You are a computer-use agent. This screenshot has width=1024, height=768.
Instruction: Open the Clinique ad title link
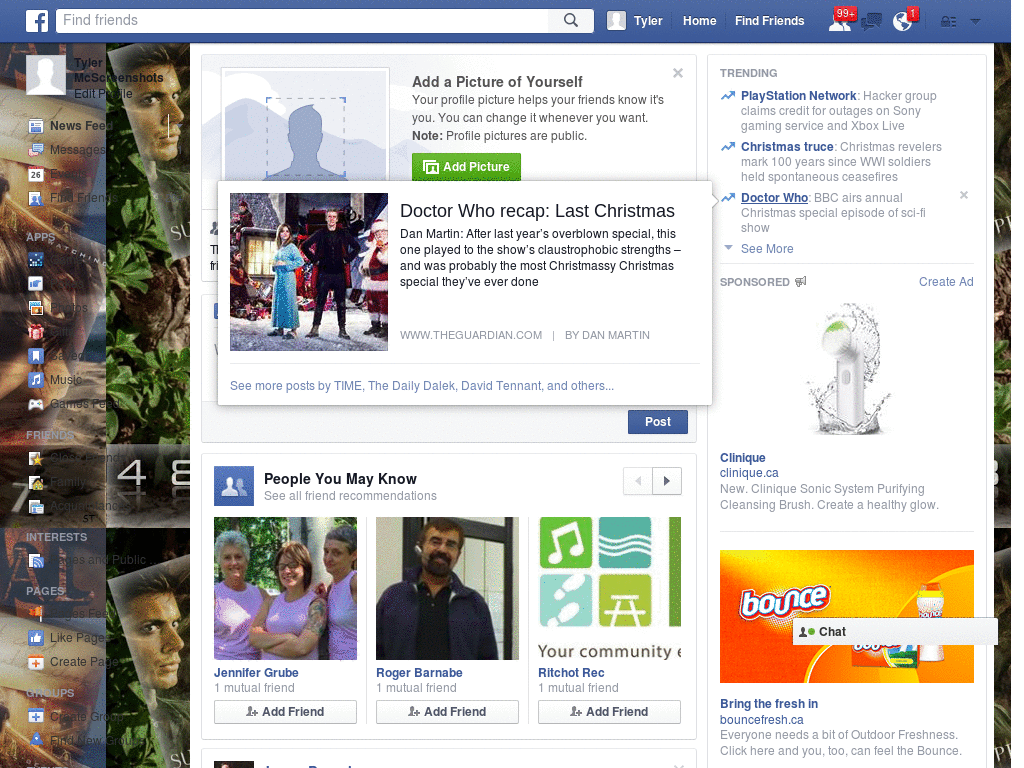[743, 458]
